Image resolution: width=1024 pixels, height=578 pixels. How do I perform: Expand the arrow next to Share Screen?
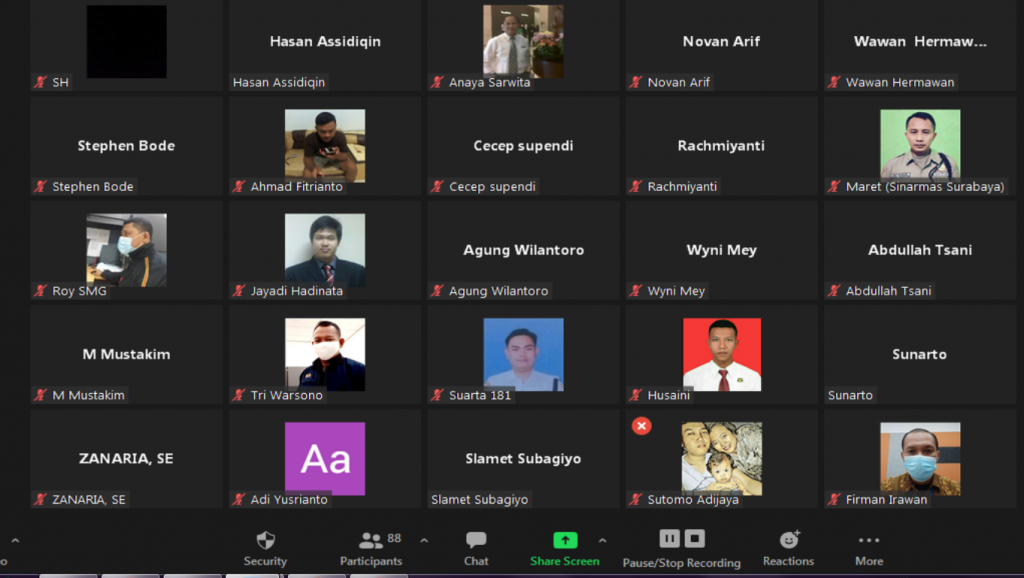pos(602,540)
